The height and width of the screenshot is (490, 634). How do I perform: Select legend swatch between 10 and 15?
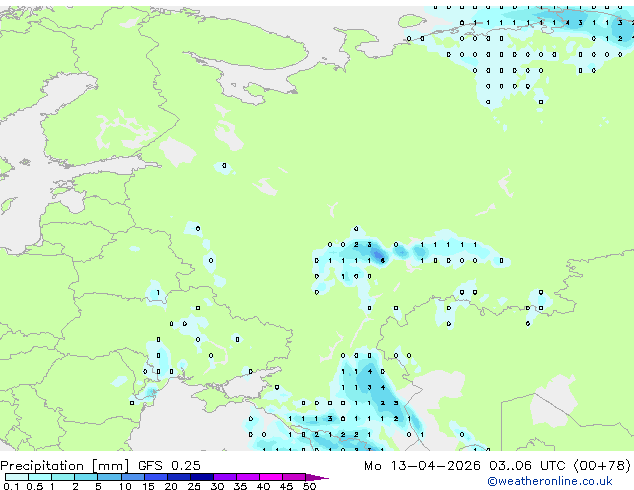[132, 477]
